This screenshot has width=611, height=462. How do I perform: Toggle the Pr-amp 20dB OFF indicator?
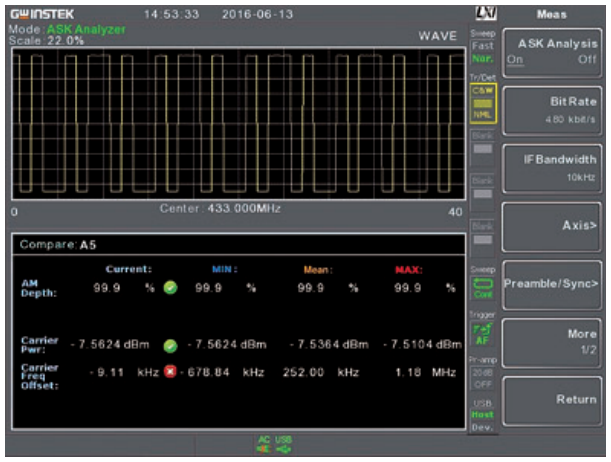(x=483, y=378)
